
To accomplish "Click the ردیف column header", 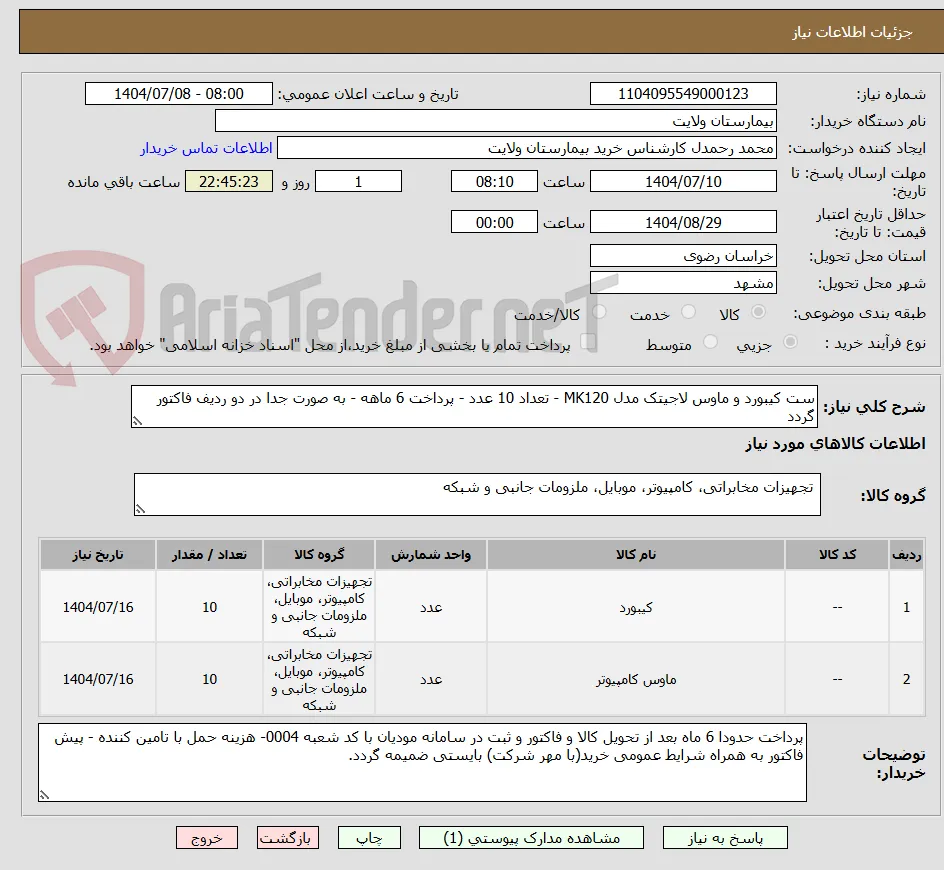I will (x=907, y=555).
